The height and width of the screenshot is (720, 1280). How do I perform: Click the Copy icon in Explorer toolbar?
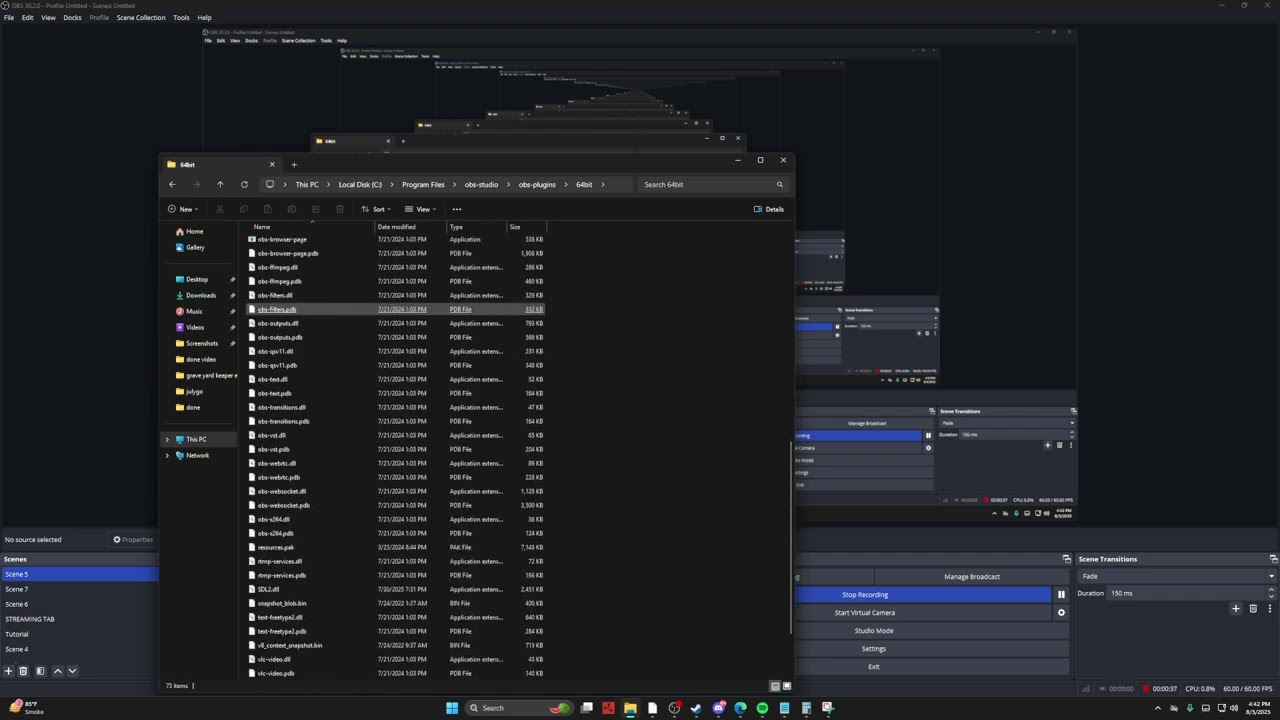(x=243, y=209)
